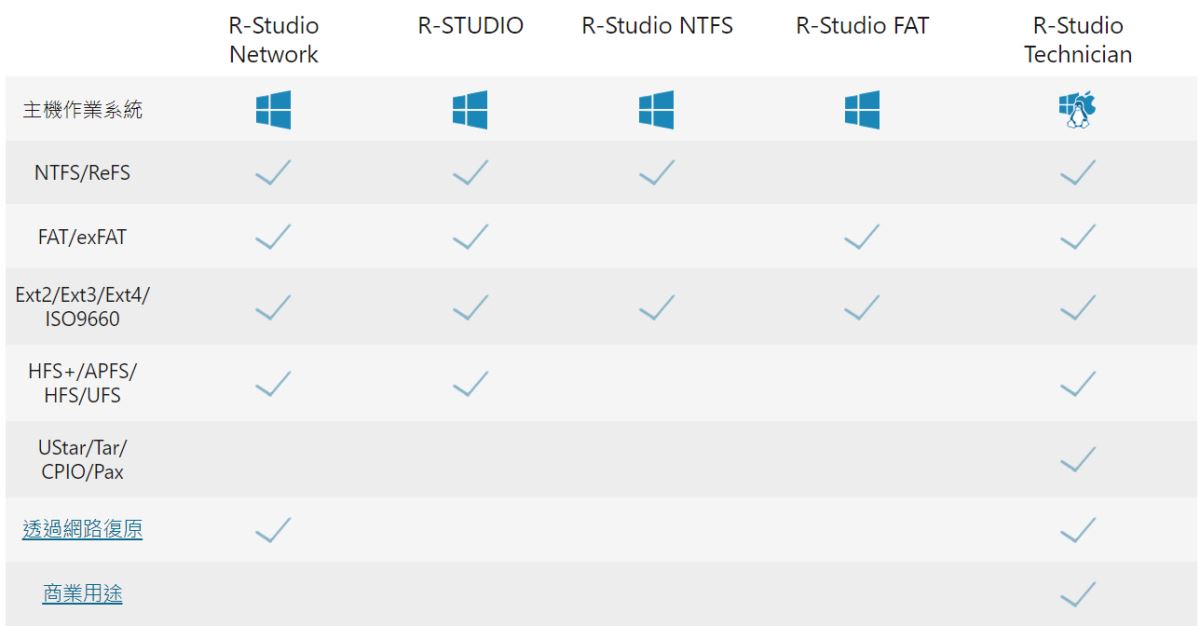
Task: Open the 透過網路復原 link
Action: 82,530
